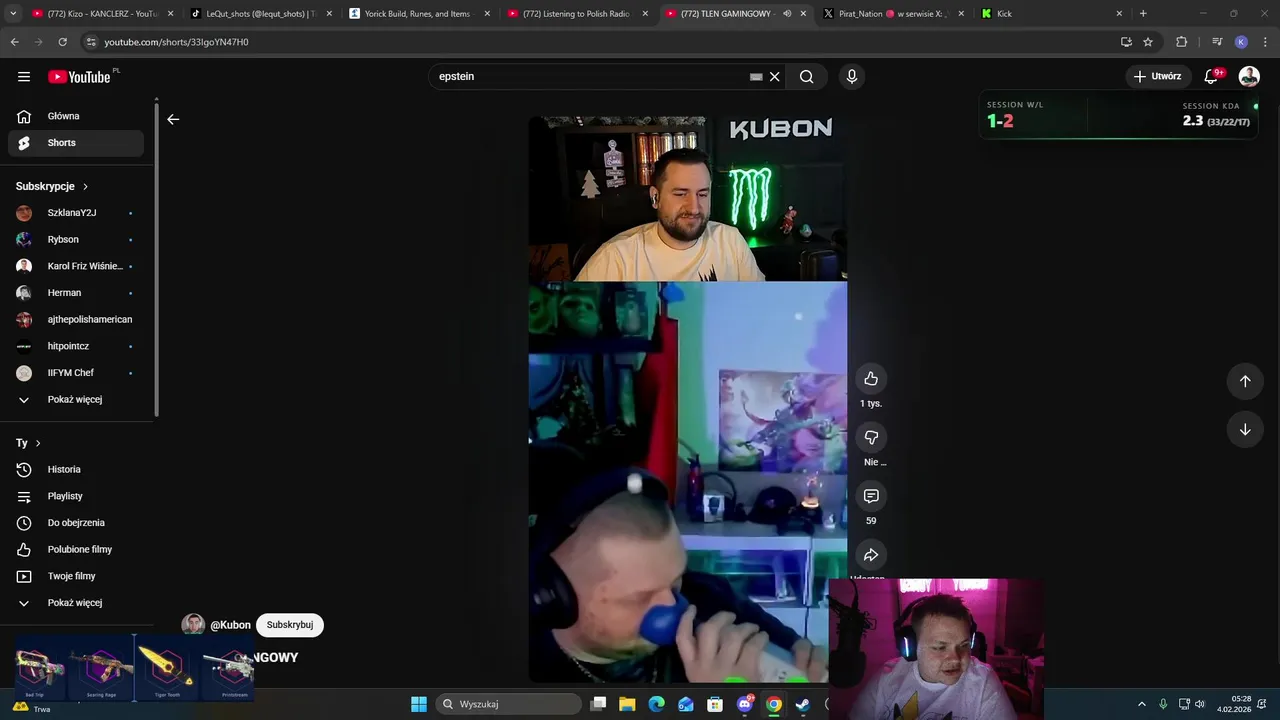Go to the YouTube home logo
Viewport: 1280px width, 720px height.
pos(79,77)
